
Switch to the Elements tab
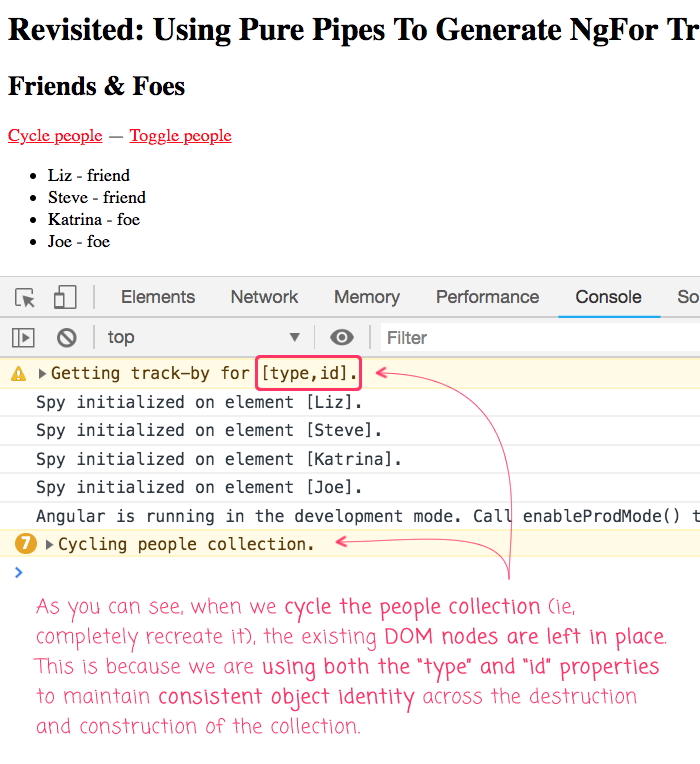[158, 297]
